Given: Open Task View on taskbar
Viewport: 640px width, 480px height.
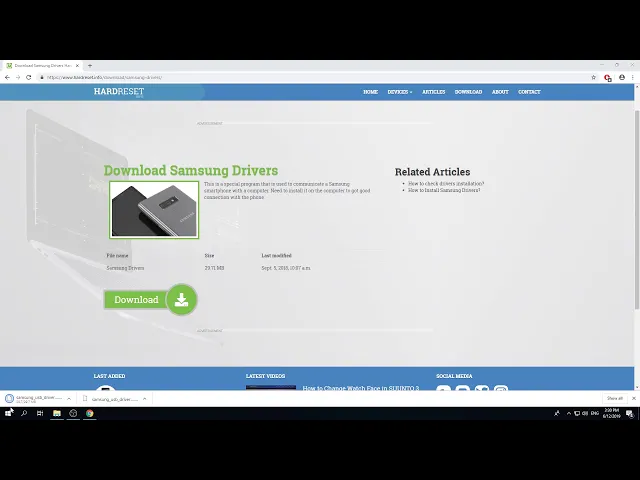Looking at the screenshot, I should coord(40,413).
